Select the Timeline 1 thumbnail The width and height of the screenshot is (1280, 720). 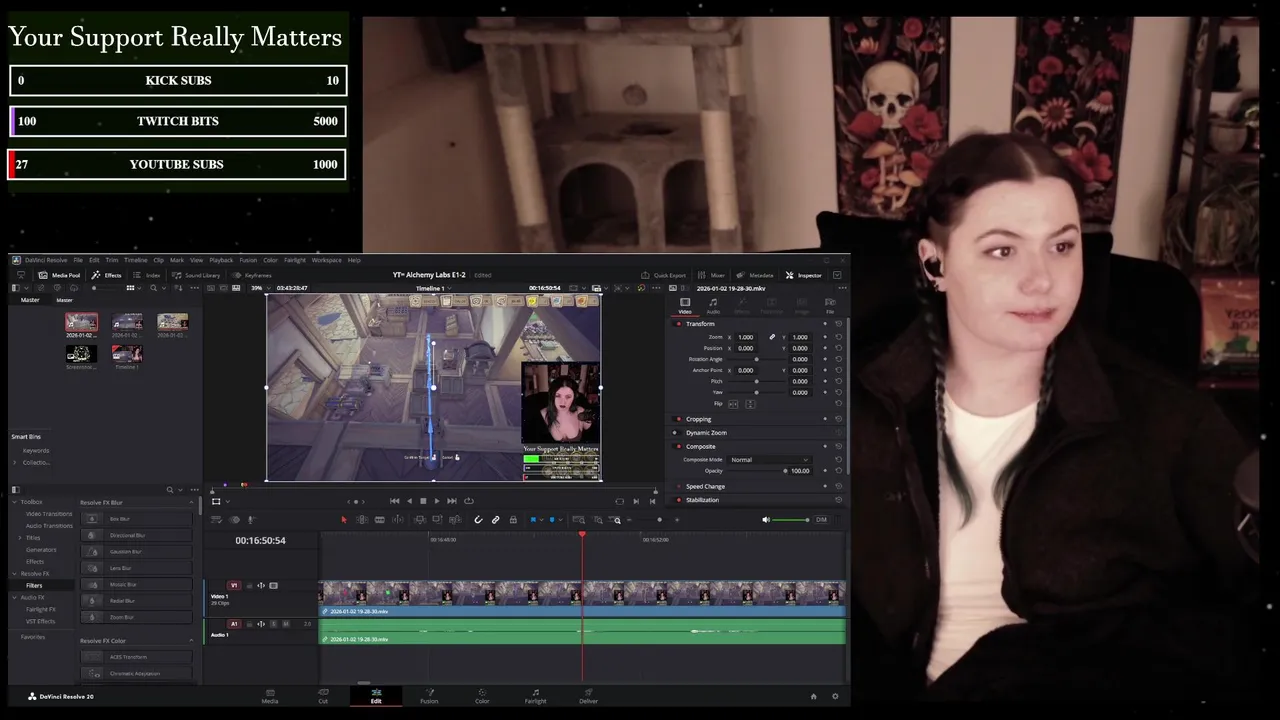(127, 354)
